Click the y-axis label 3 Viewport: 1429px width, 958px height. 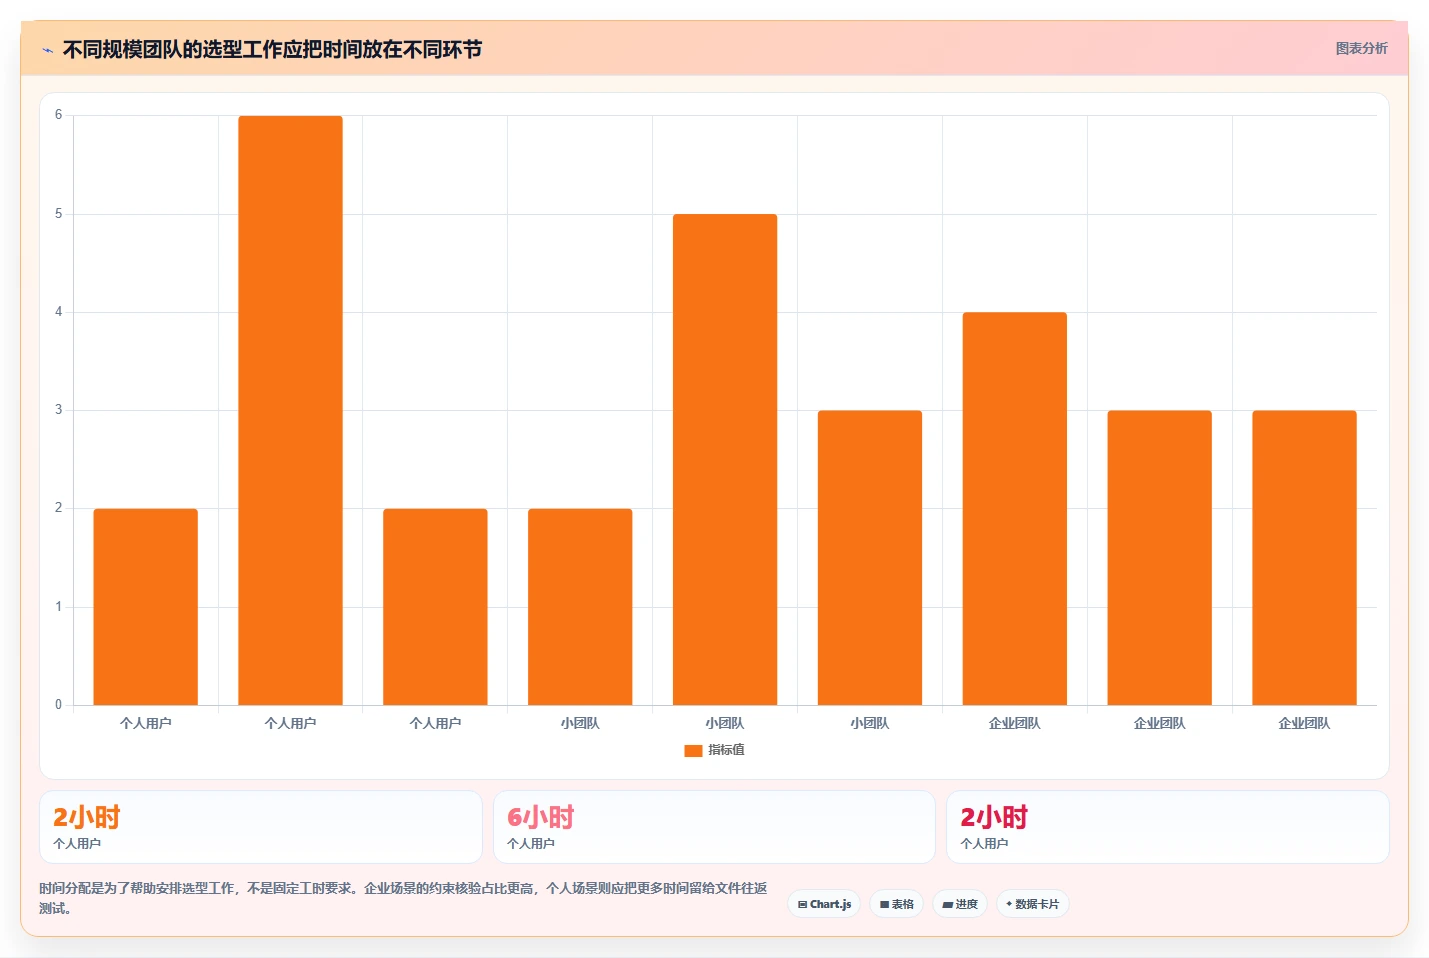[x=58, y=410]
